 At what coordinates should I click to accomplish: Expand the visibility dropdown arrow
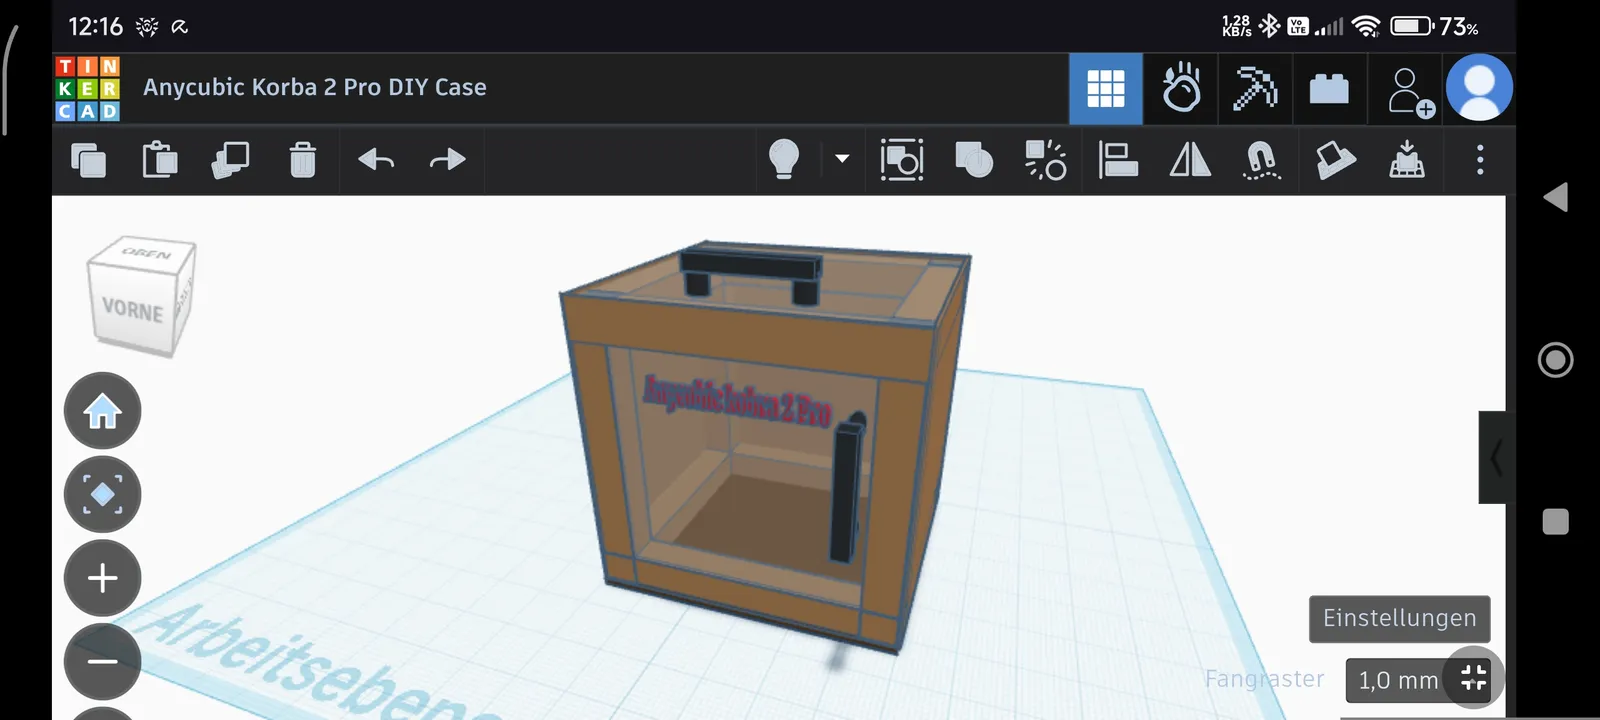pyautogui.click(x=842, y=159)
